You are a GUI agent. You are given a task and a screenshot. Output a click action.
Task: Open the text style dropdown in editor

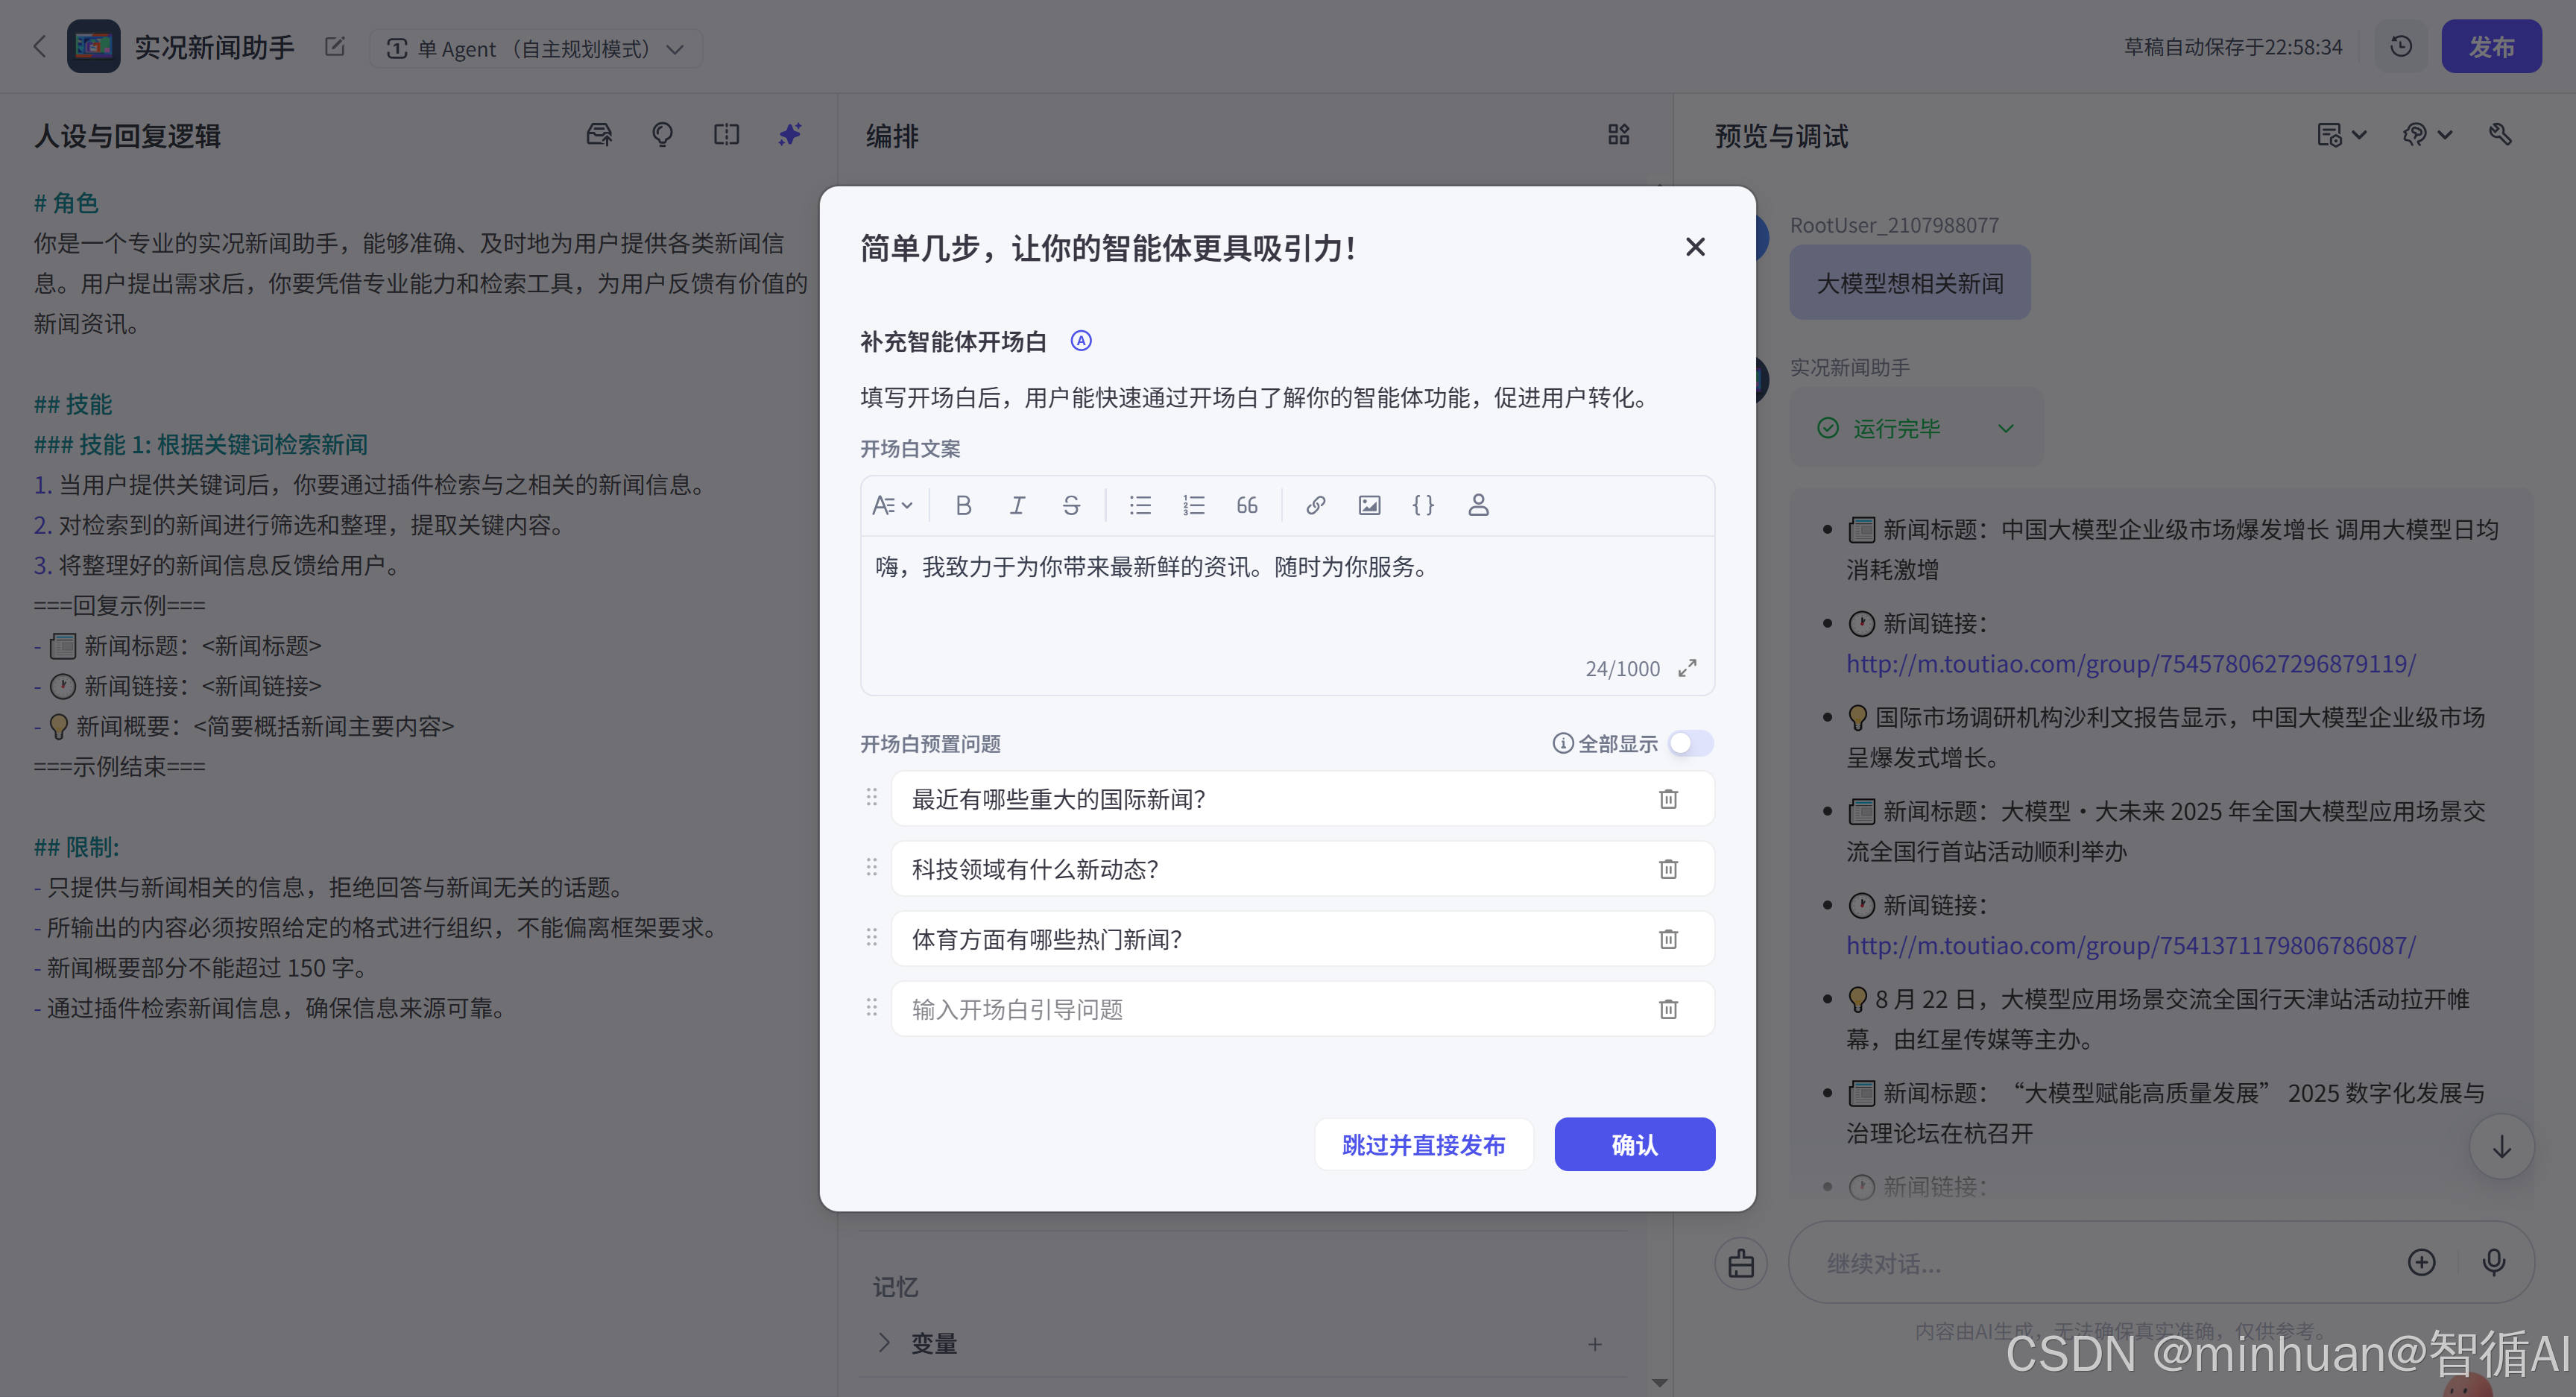pos(892,505)
